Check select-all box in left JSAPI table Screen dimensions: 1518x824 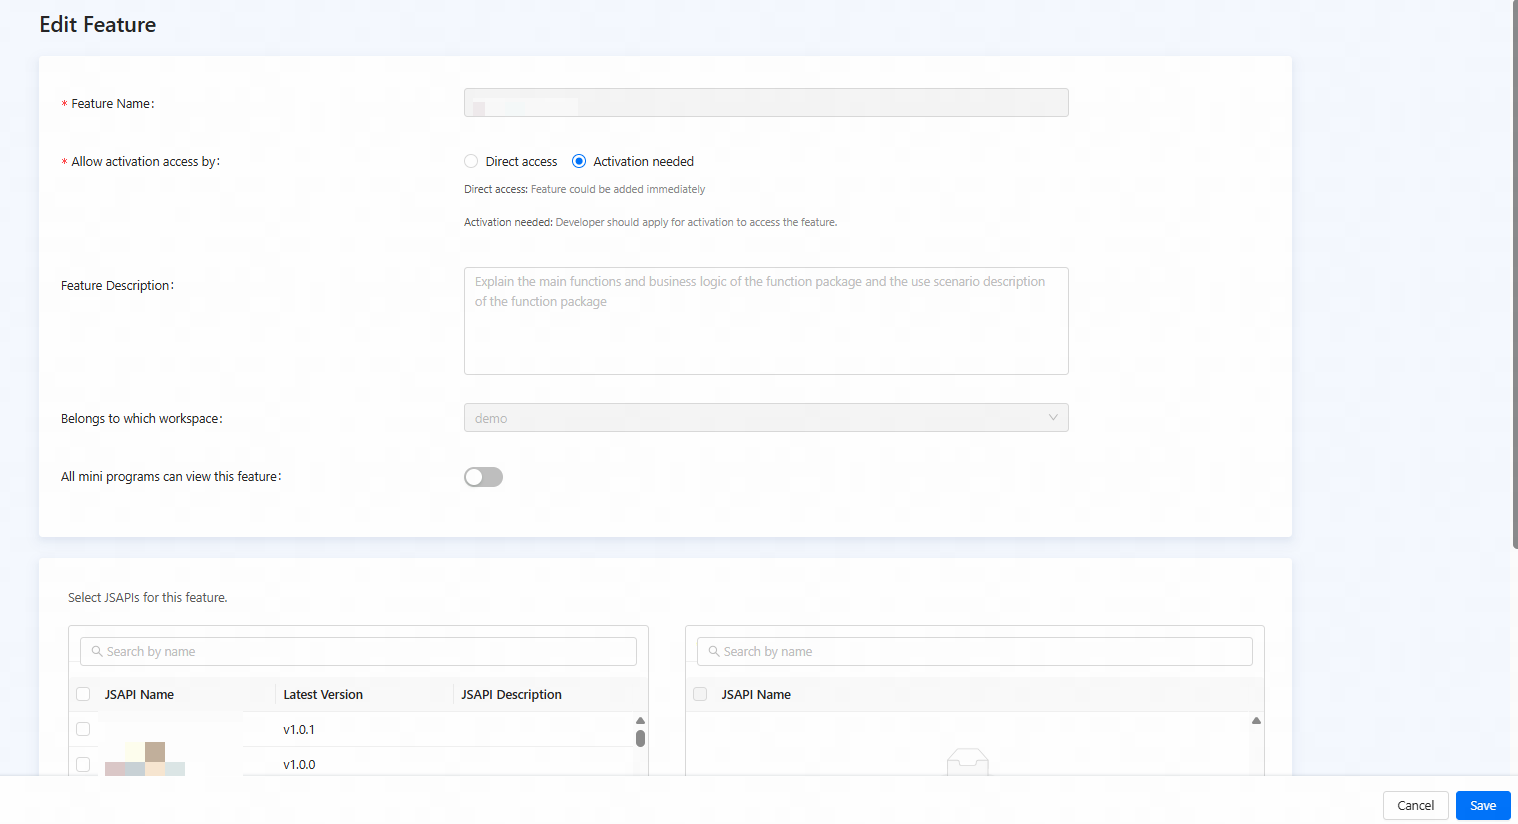(83, 694)
